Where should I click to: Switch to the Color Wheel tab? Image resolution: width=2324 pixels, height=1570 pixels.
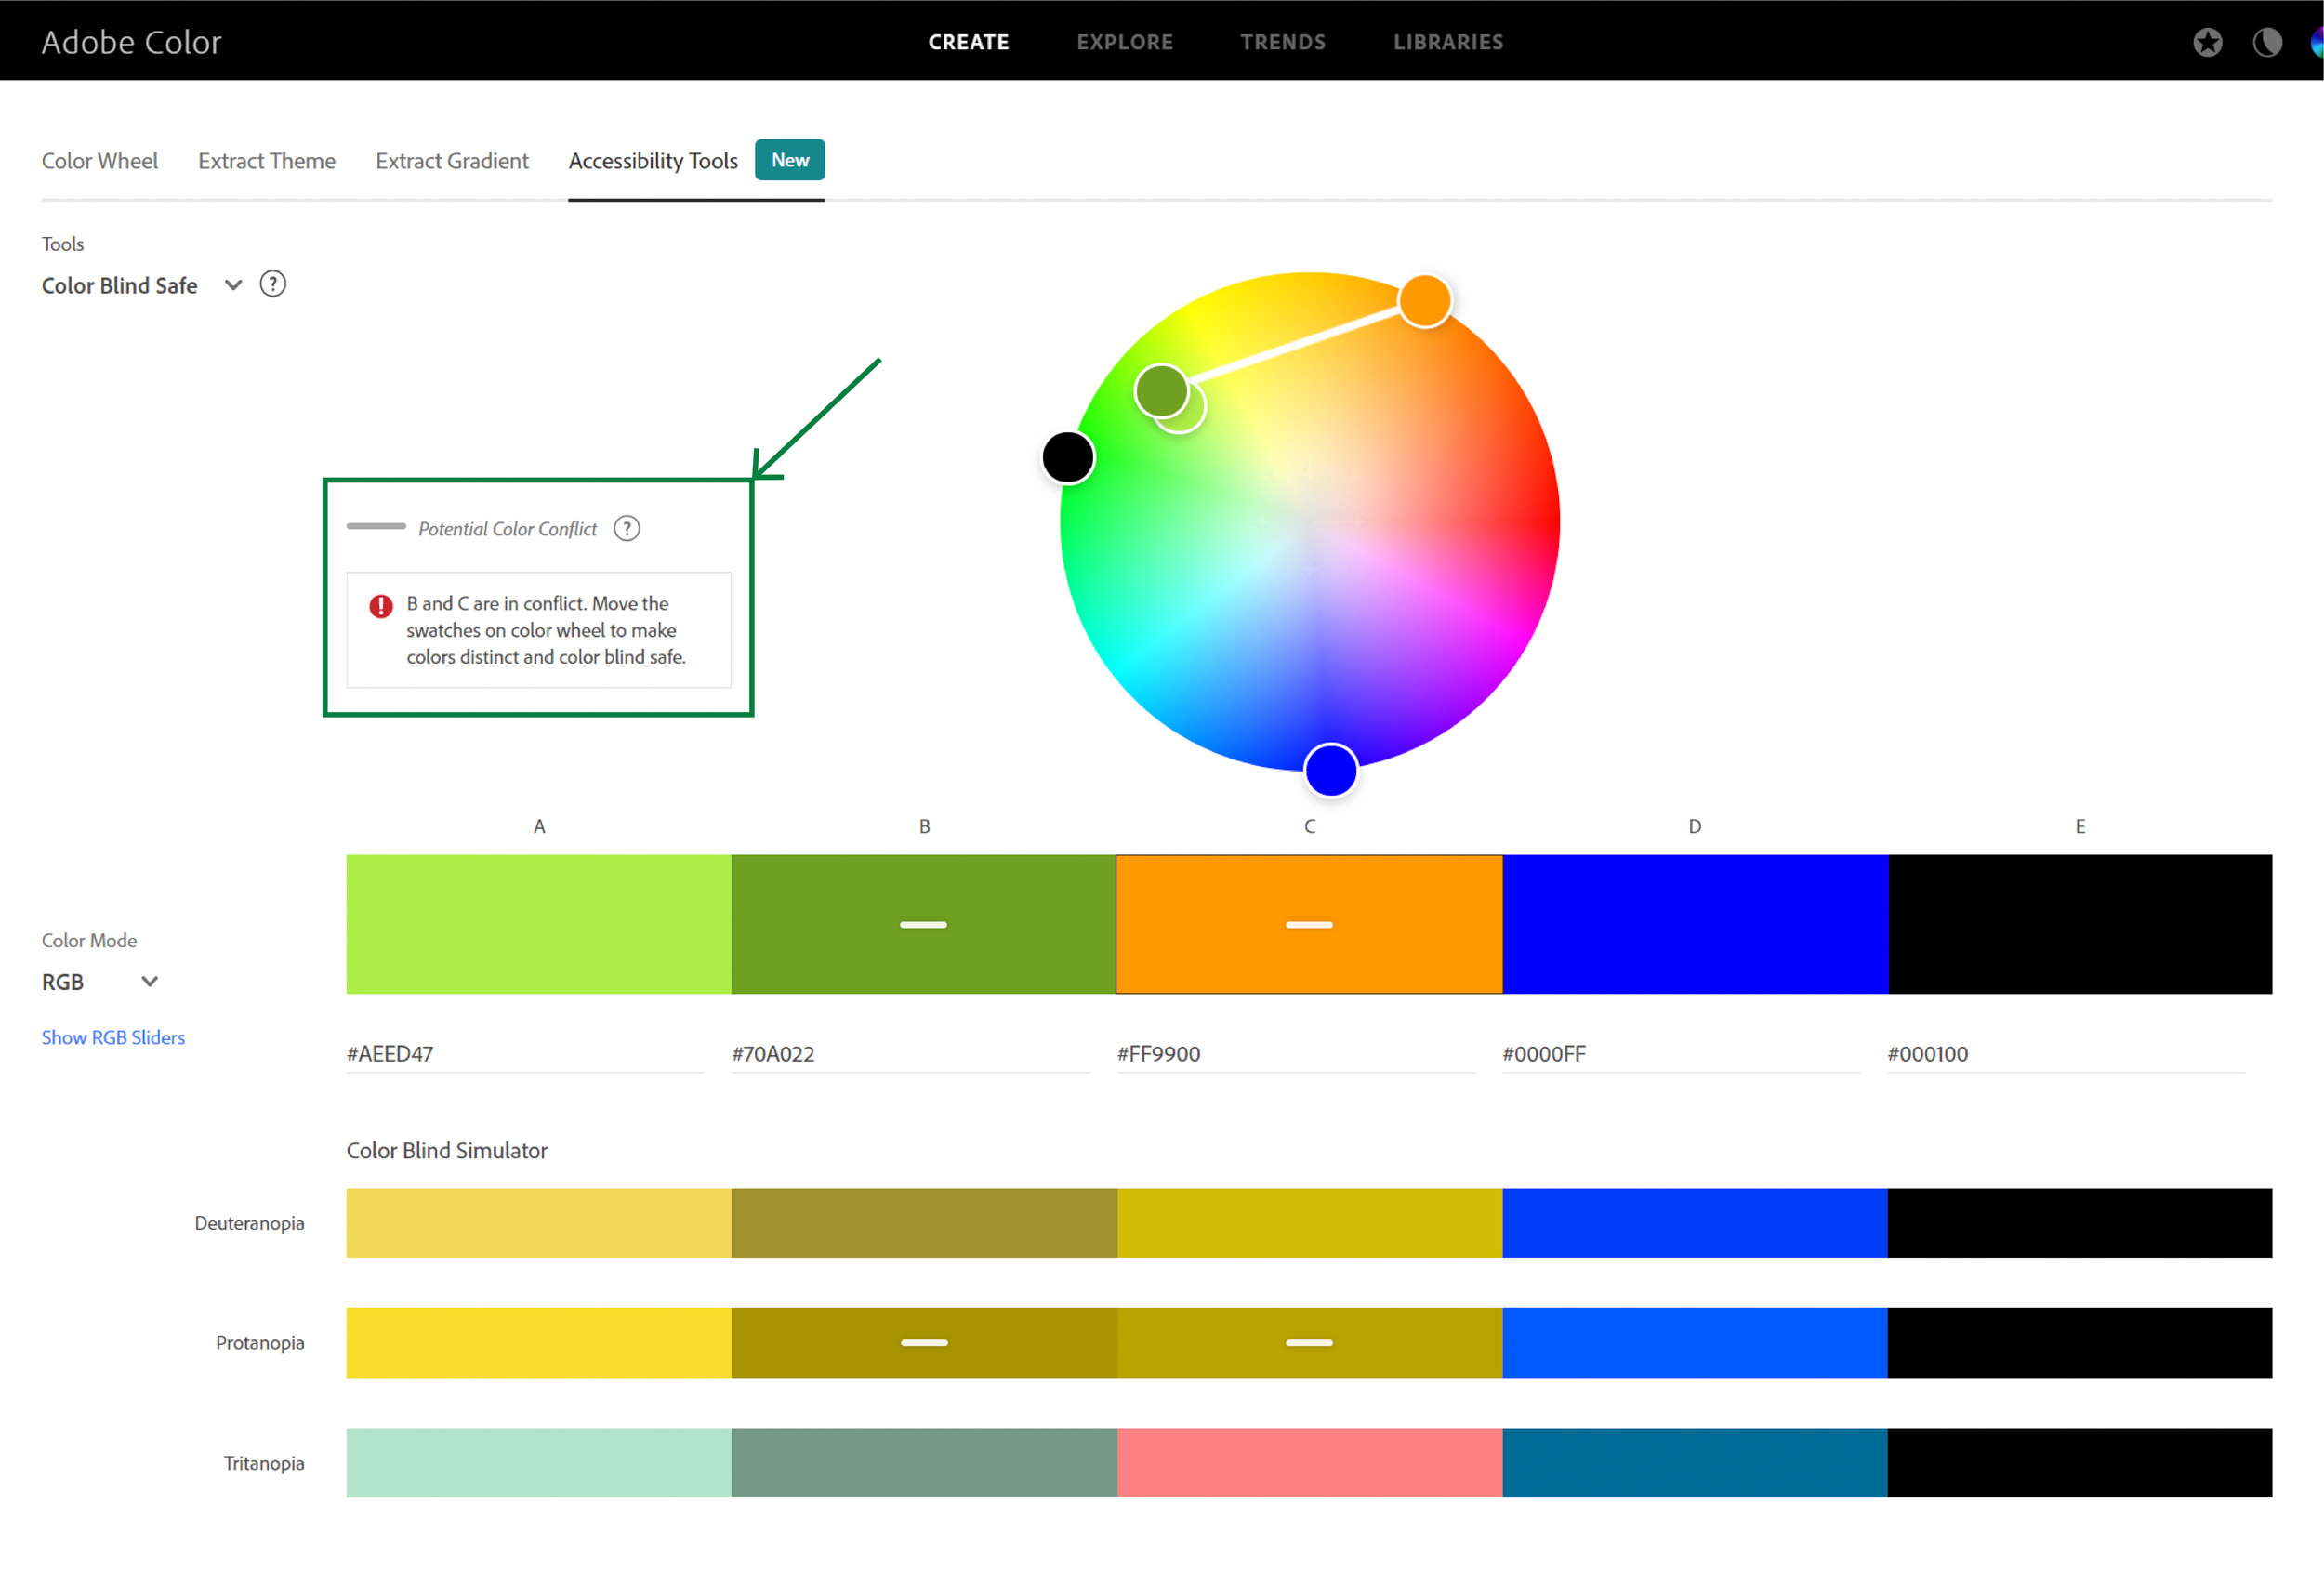coord(99,161)
